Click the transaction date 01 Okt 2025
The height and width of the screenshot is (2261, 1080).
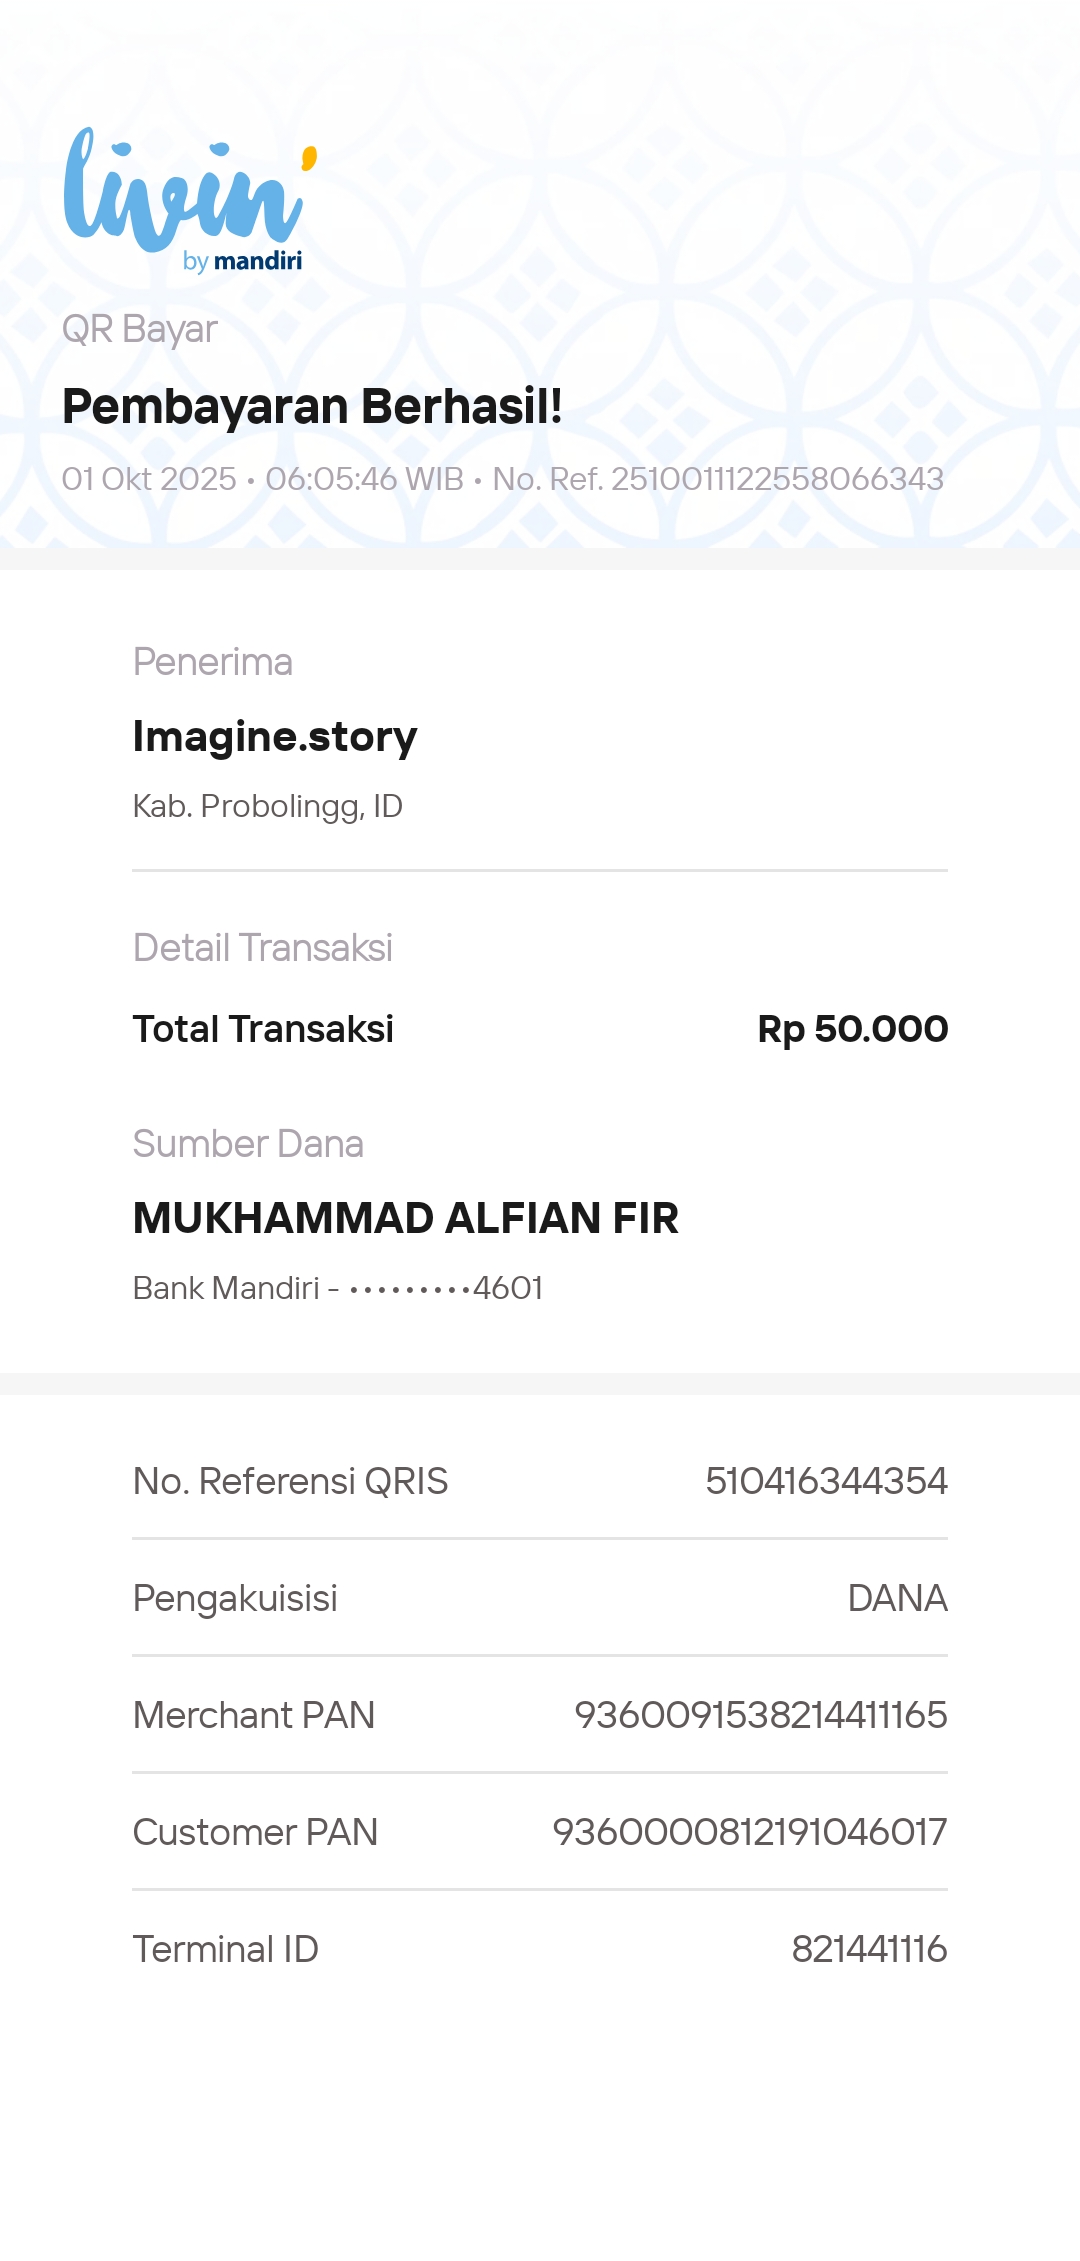point(149,479)
